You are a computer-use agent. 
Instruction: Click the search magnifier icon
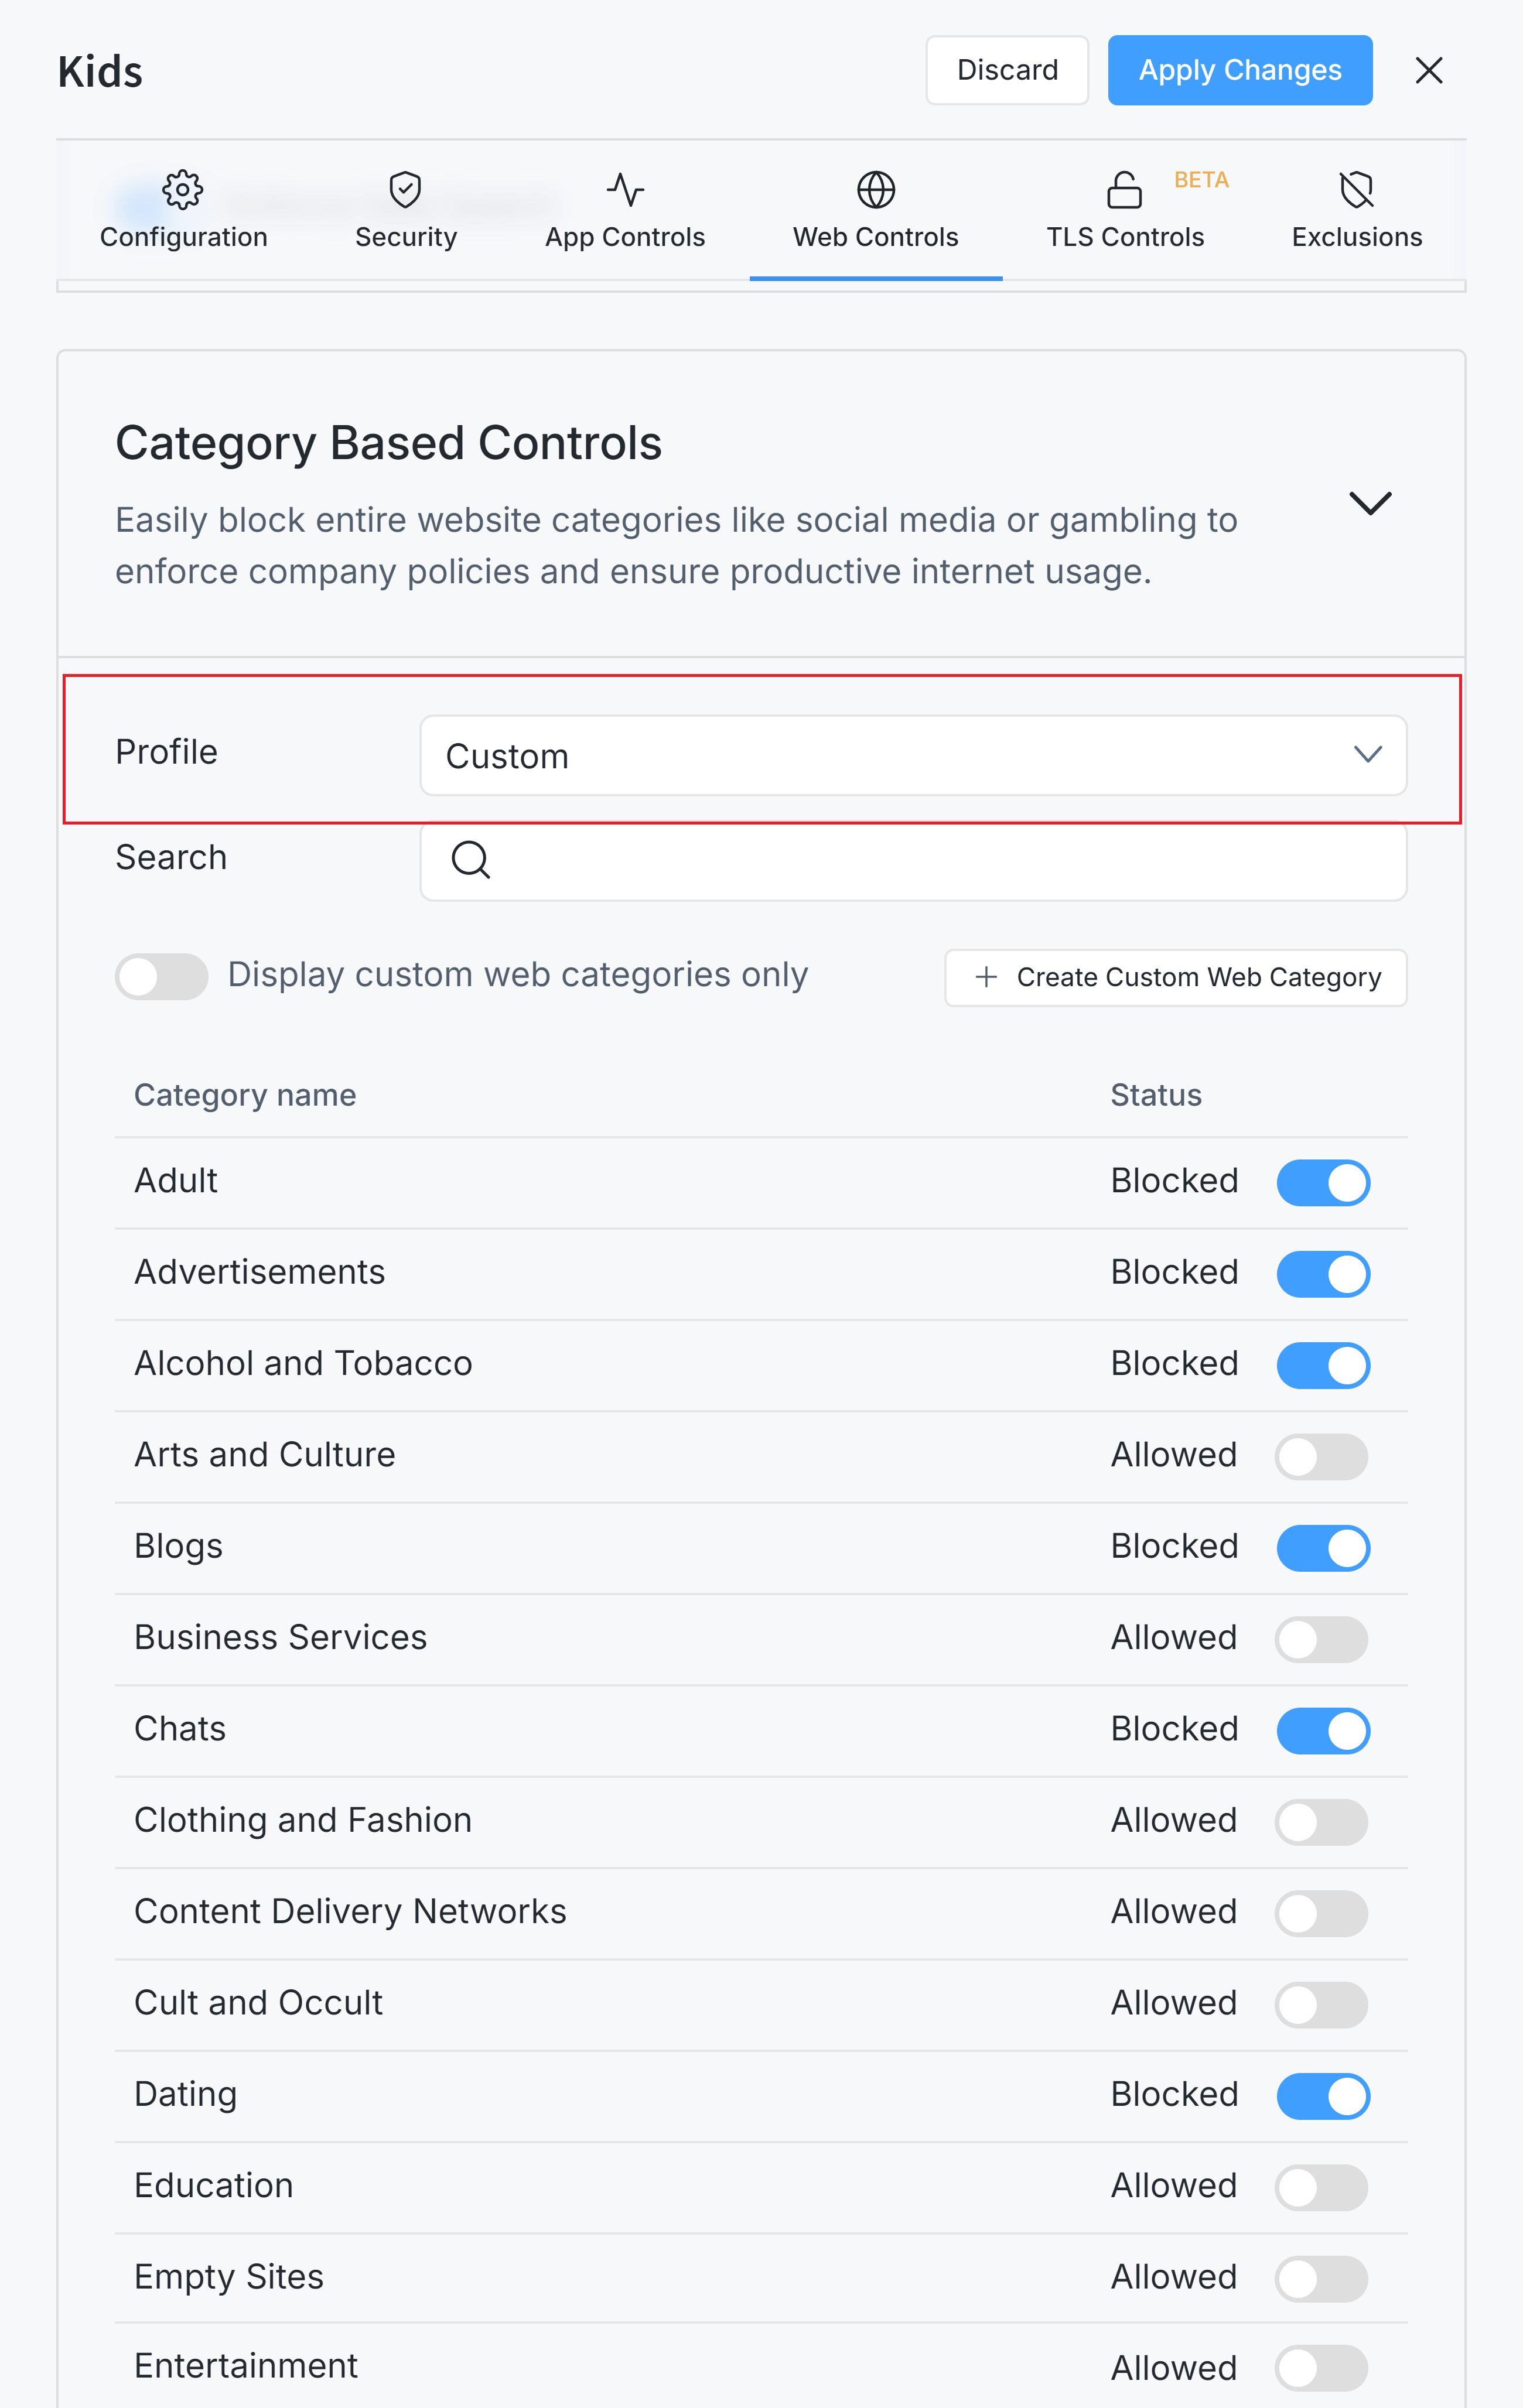pyautogui.click(x=470, y=860)
